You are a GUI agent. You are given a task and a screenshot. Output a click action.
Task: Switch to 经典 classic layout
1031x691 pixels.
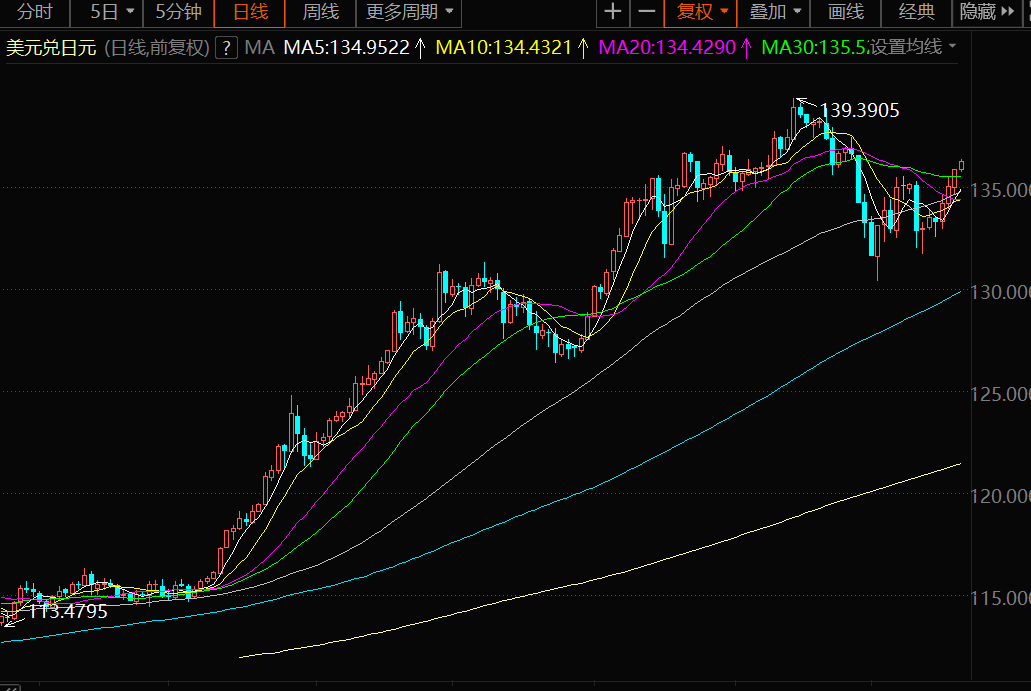click(917, 12)
